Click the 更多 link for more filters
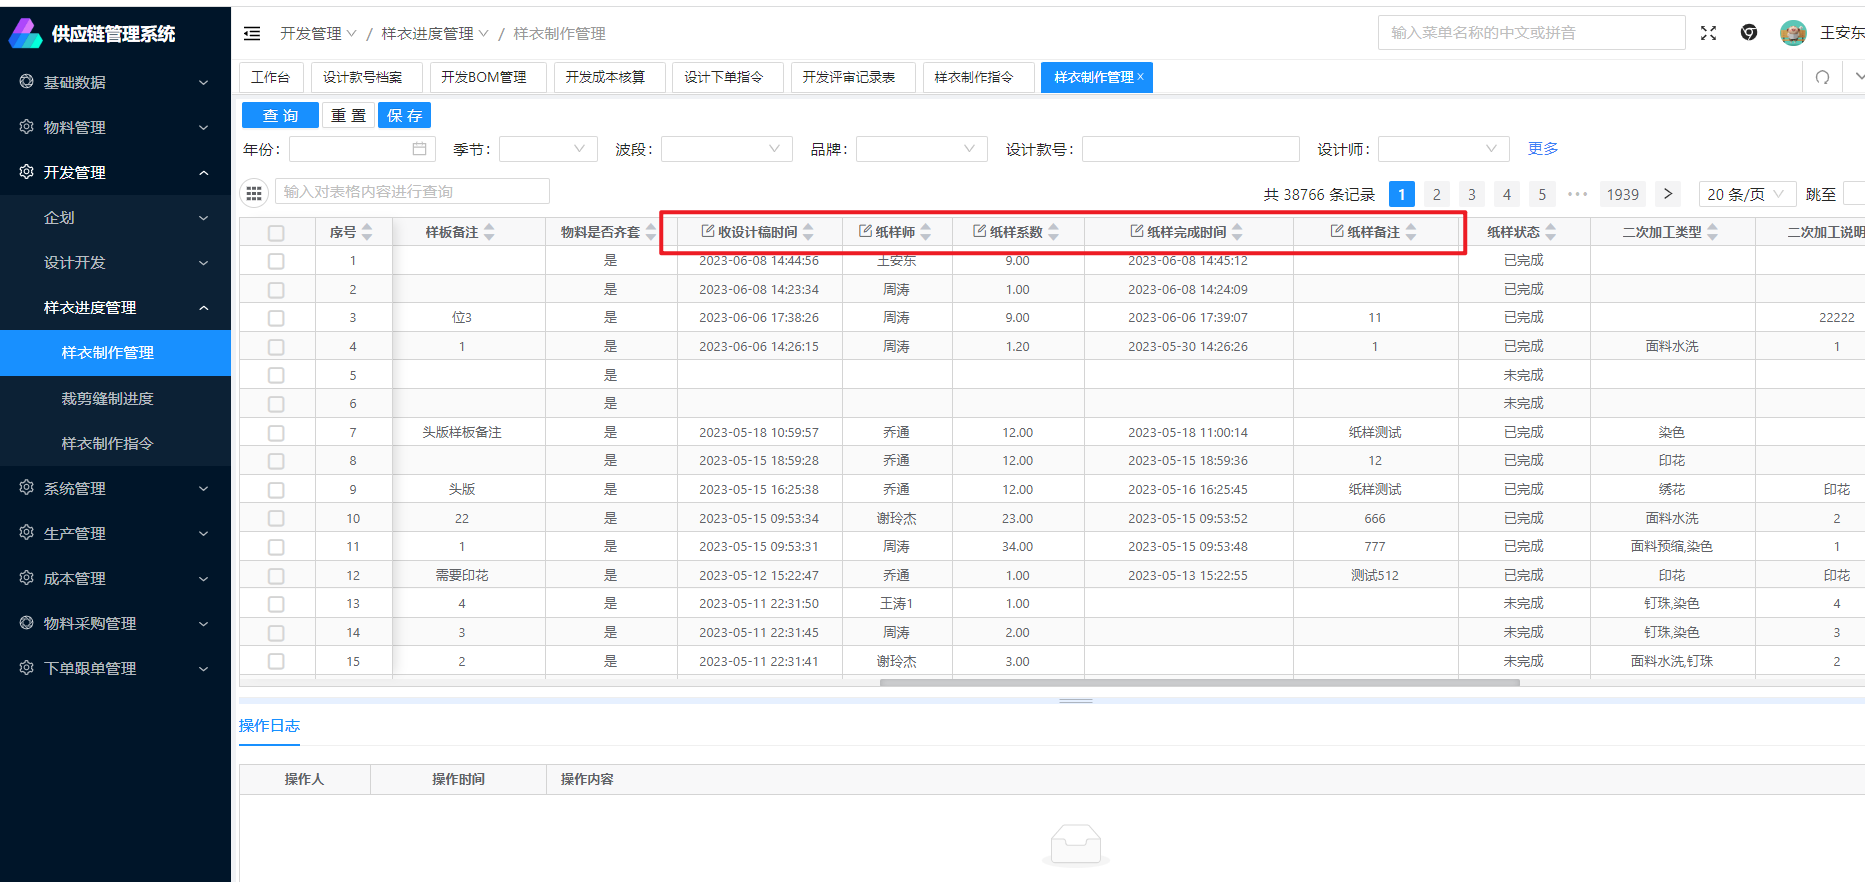The height and width of the screenshot is (882, 1865). [1542, 149]
